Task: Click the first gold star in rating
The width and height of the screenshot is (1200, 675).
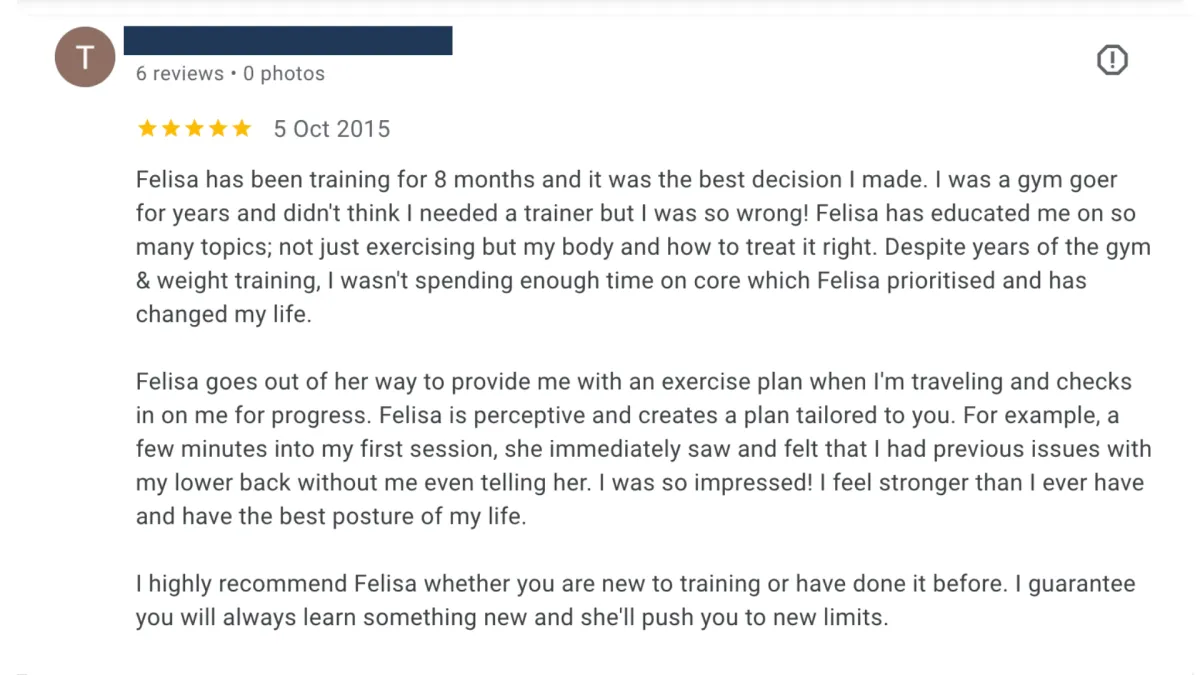Action: point(147,129)
